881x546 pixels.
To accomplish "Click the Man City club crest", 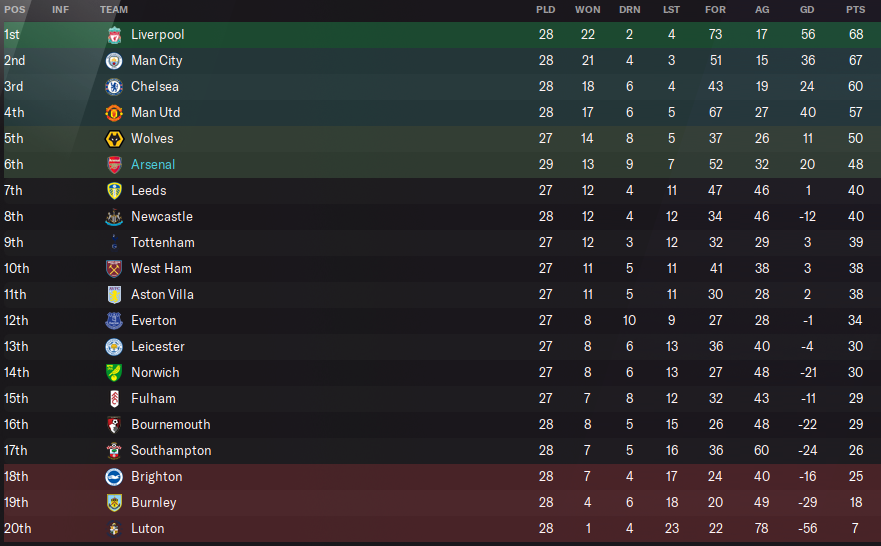I will [114, 61].
